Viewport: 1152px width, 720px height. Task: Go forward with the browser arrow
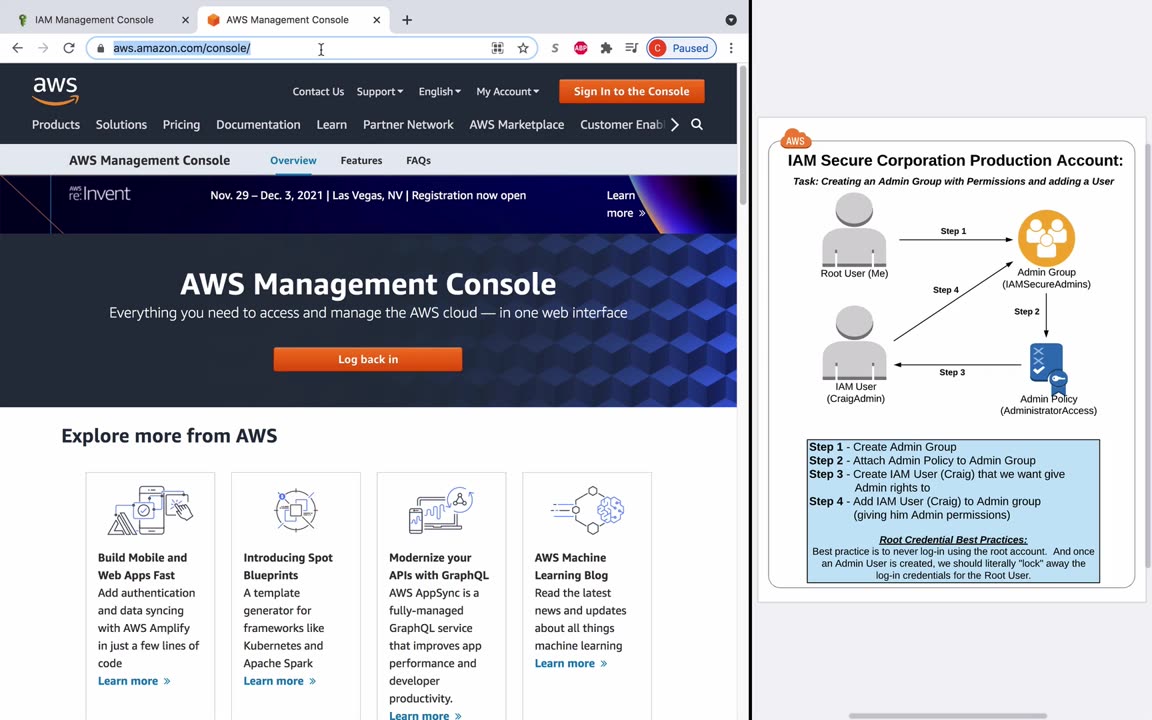[x=43, y=48]
